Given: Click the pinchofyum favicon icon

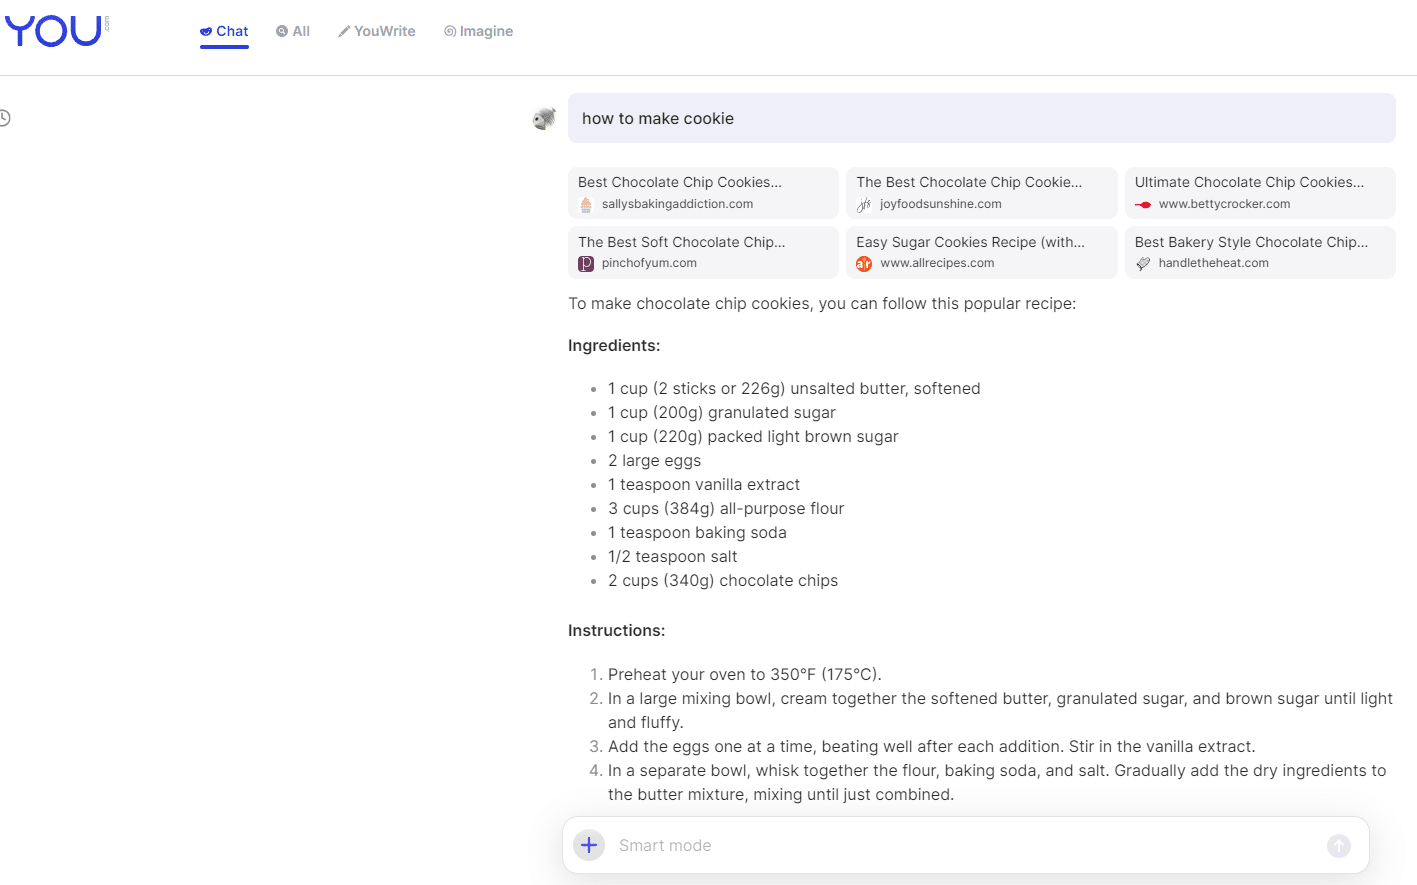Looking at the screenshot, I should click(586, 264).
